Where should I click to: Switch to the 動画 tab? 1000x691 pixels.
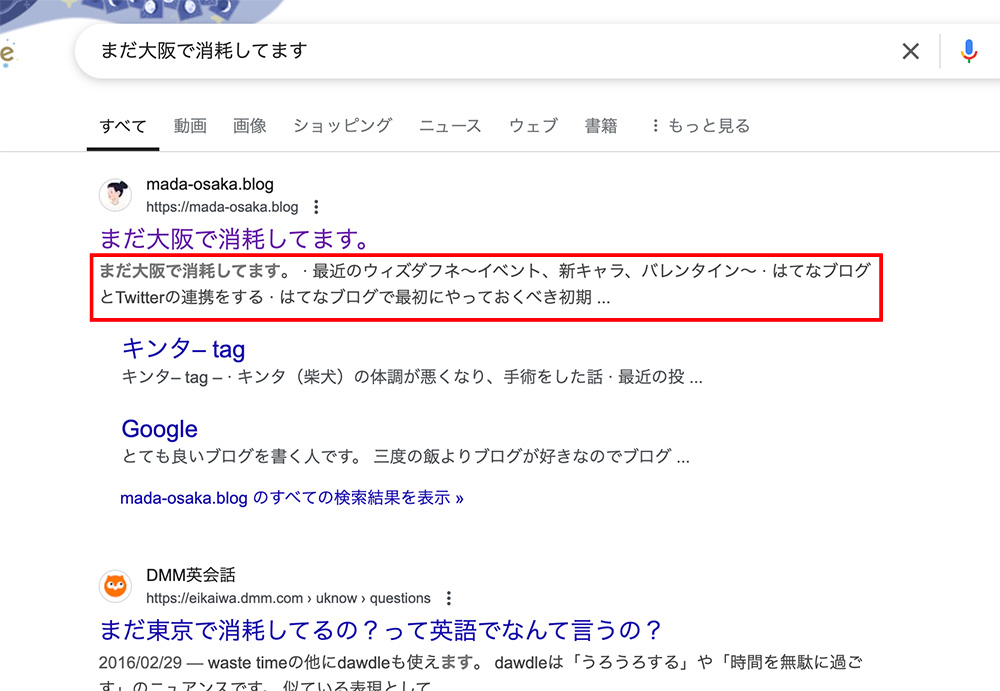tap(190, 126)
